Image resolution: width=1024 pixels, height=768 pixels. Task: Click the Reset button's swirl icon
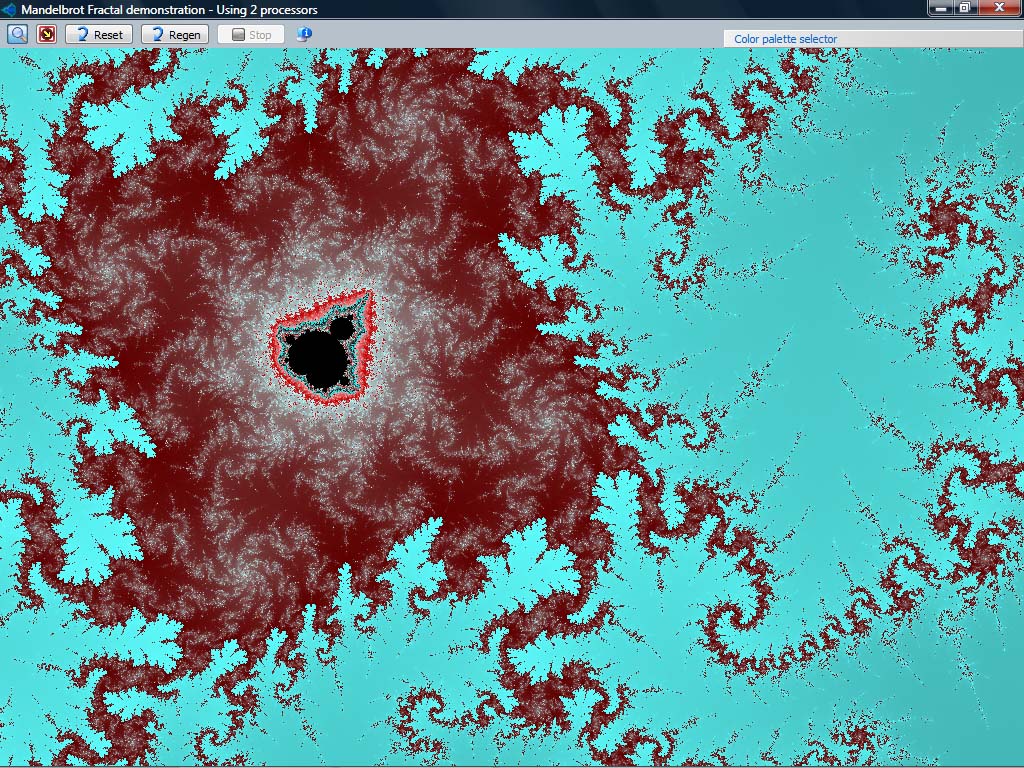point(82,33)
